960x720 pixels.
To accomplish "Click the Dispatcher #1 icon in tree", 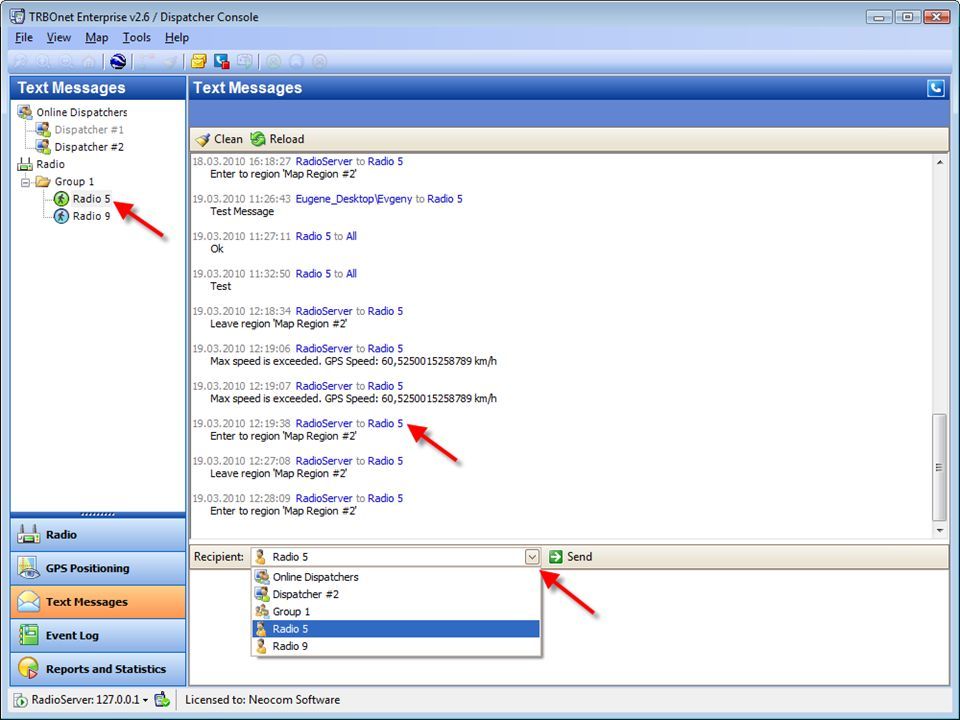I will 42,129.
